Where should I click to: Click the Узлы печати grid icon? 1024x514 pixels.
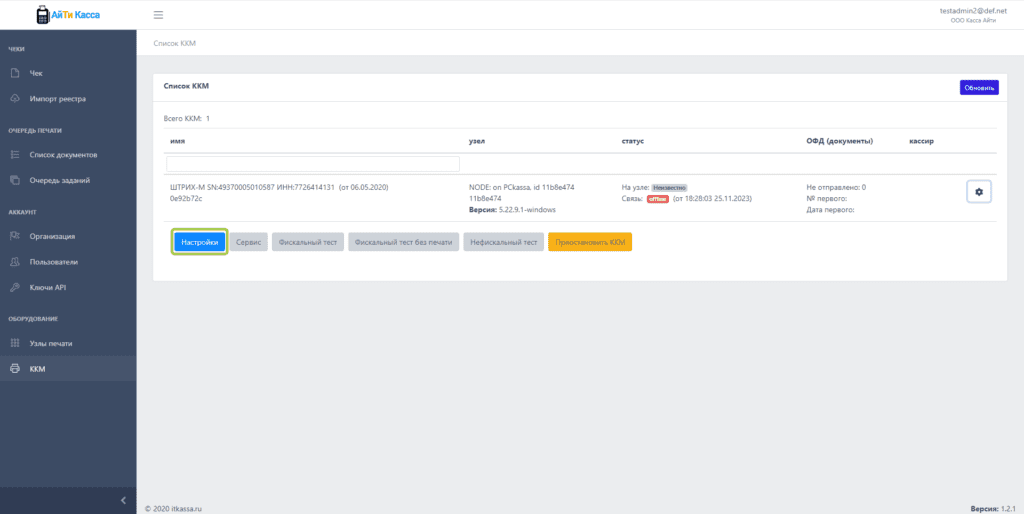point(15,344)
